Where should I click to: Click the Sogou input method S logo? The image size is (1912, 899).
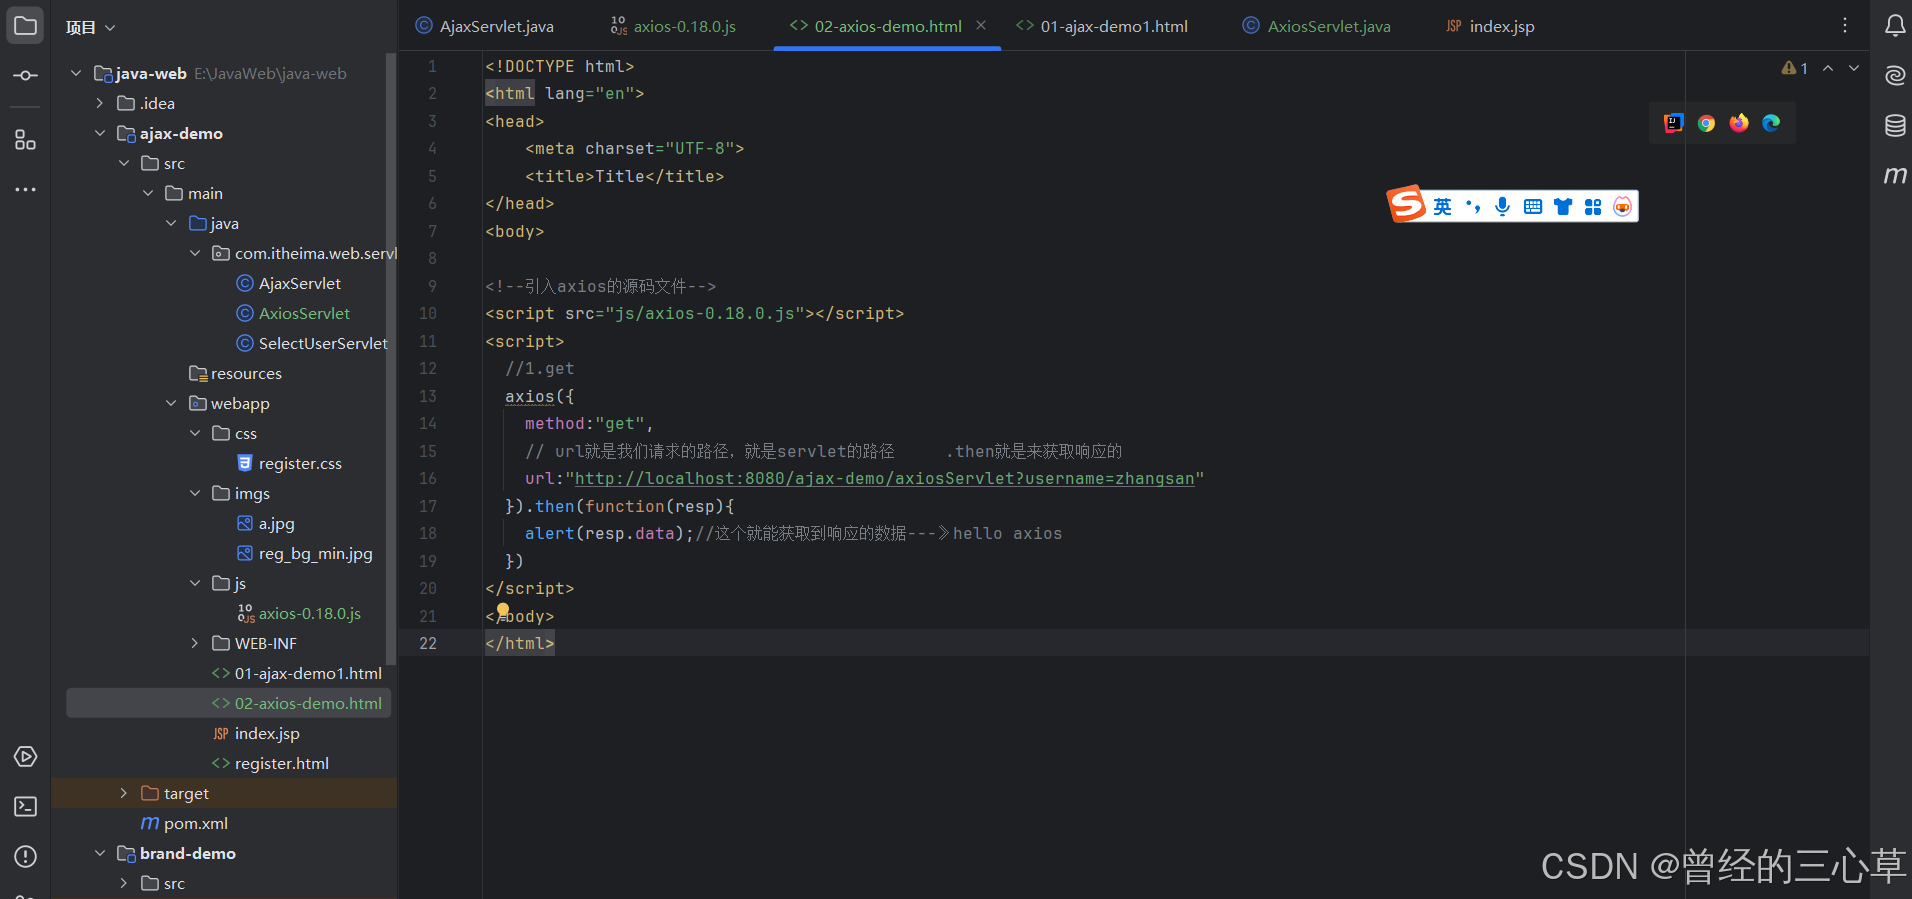coord(1406,204)
